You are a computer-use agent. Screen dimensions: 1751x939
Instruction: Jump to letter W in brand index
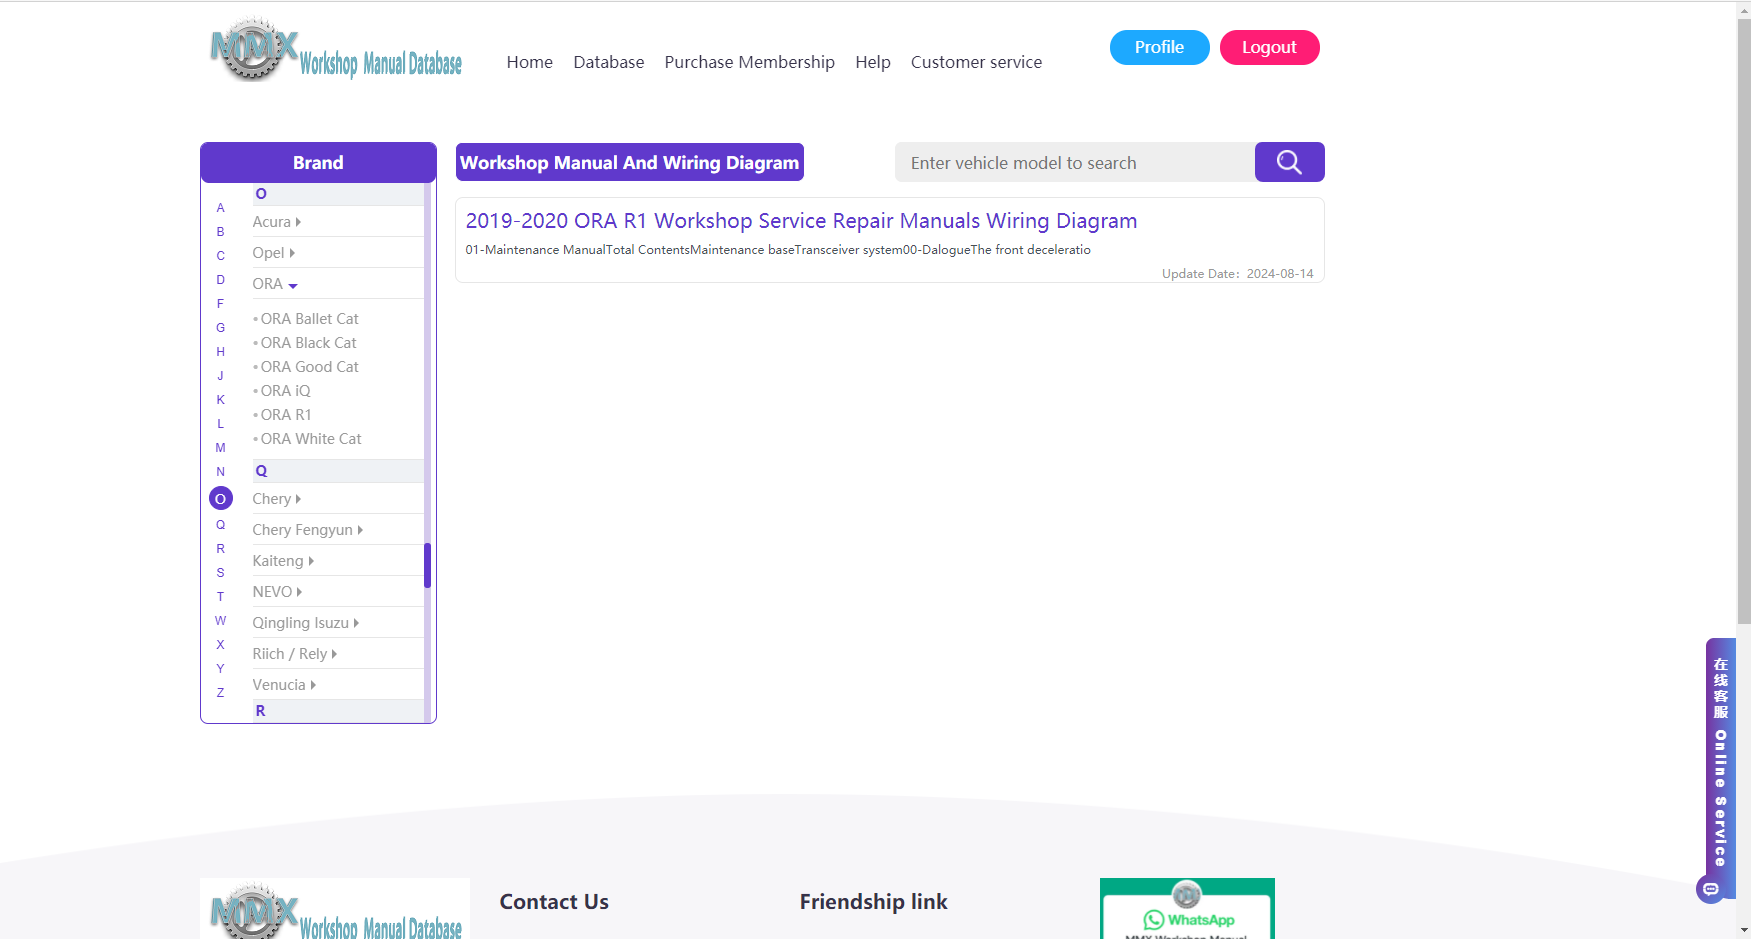point(221,621)
